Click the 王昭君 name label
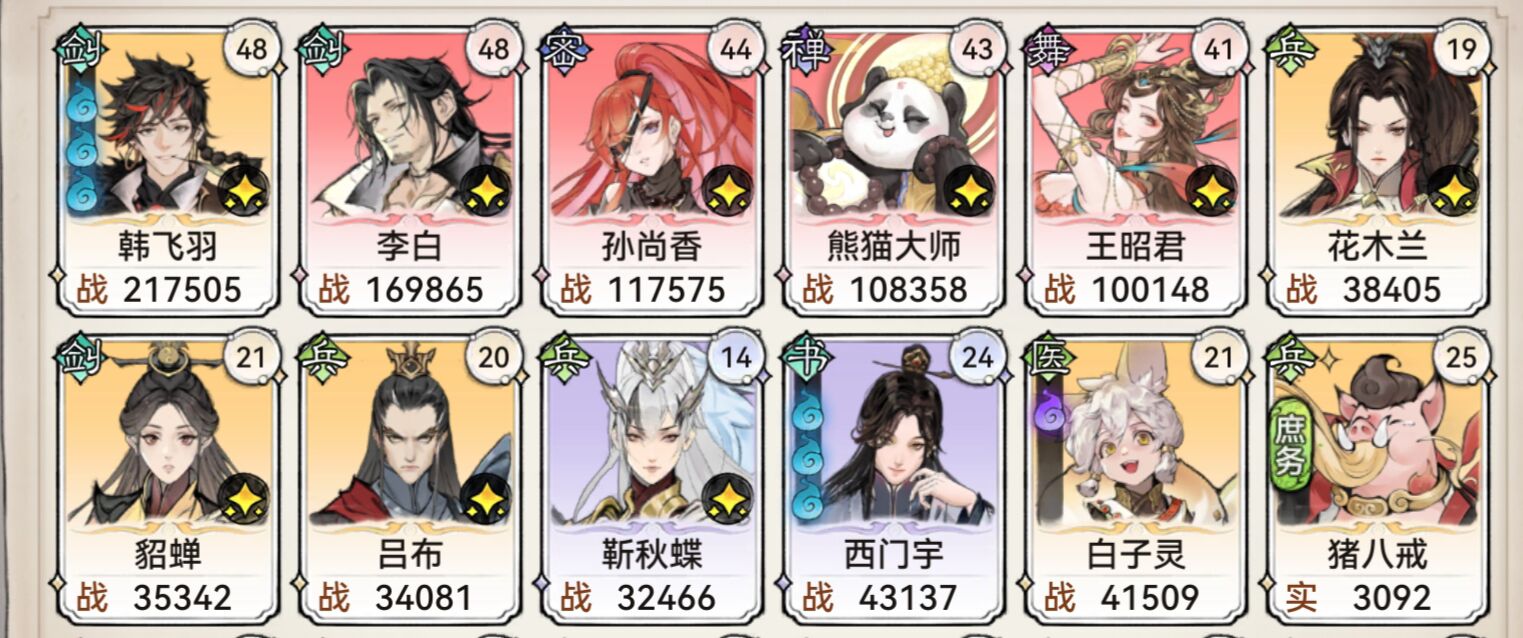 pyautogui.click(x=1135, y=246)
